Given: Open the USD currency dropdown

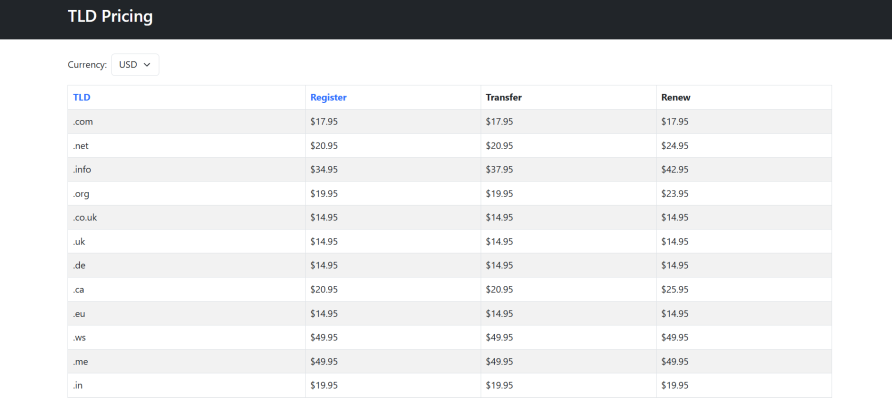Looking at the screenshot, I should coord(135,65).
